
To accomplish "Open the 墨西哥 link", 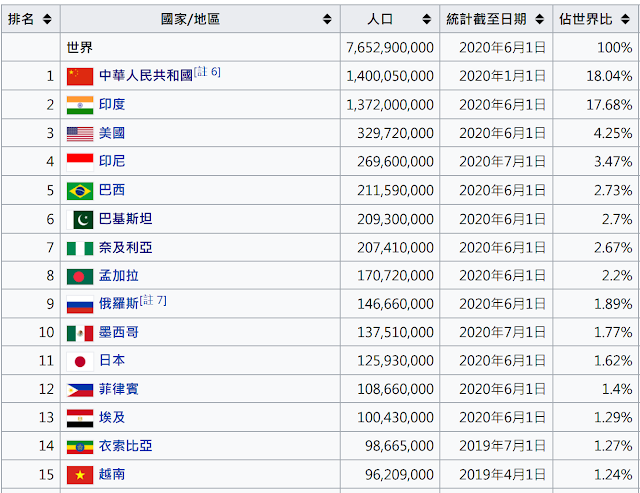I will click(119, 332).
